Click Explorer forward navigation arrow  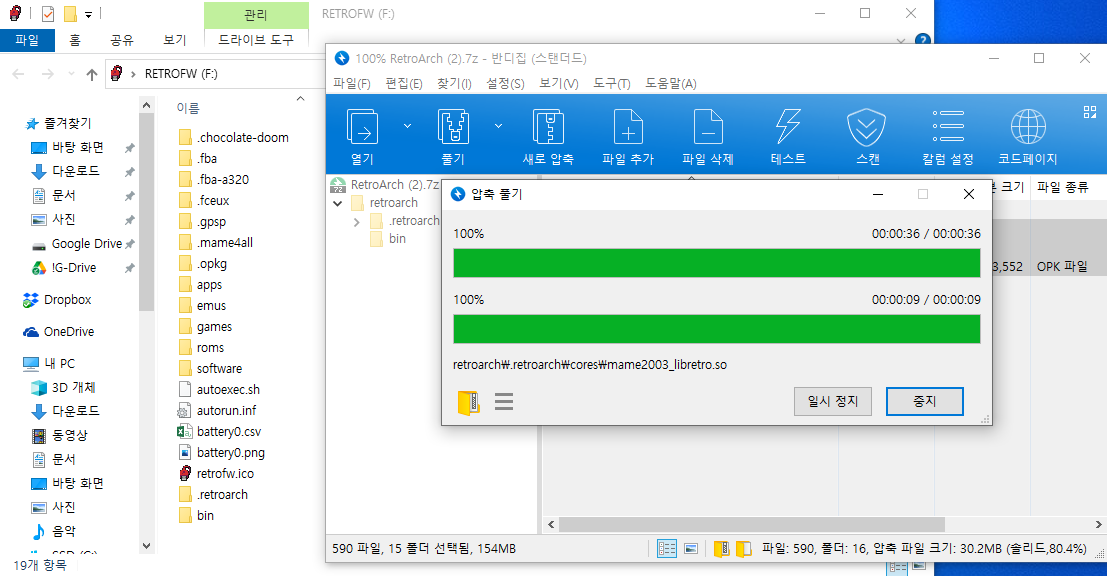pos(47,74)
